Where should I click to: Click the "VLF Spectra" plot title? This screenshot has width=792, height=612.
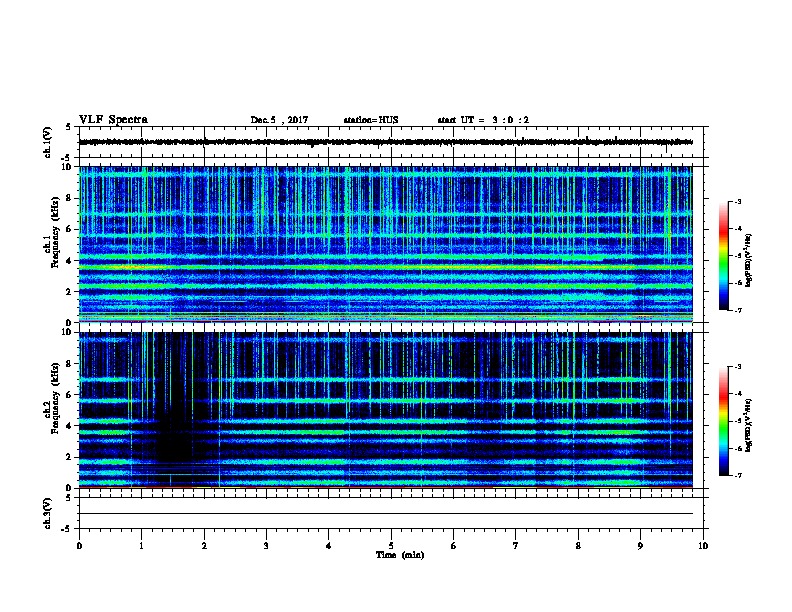click(x=113, y=120)
